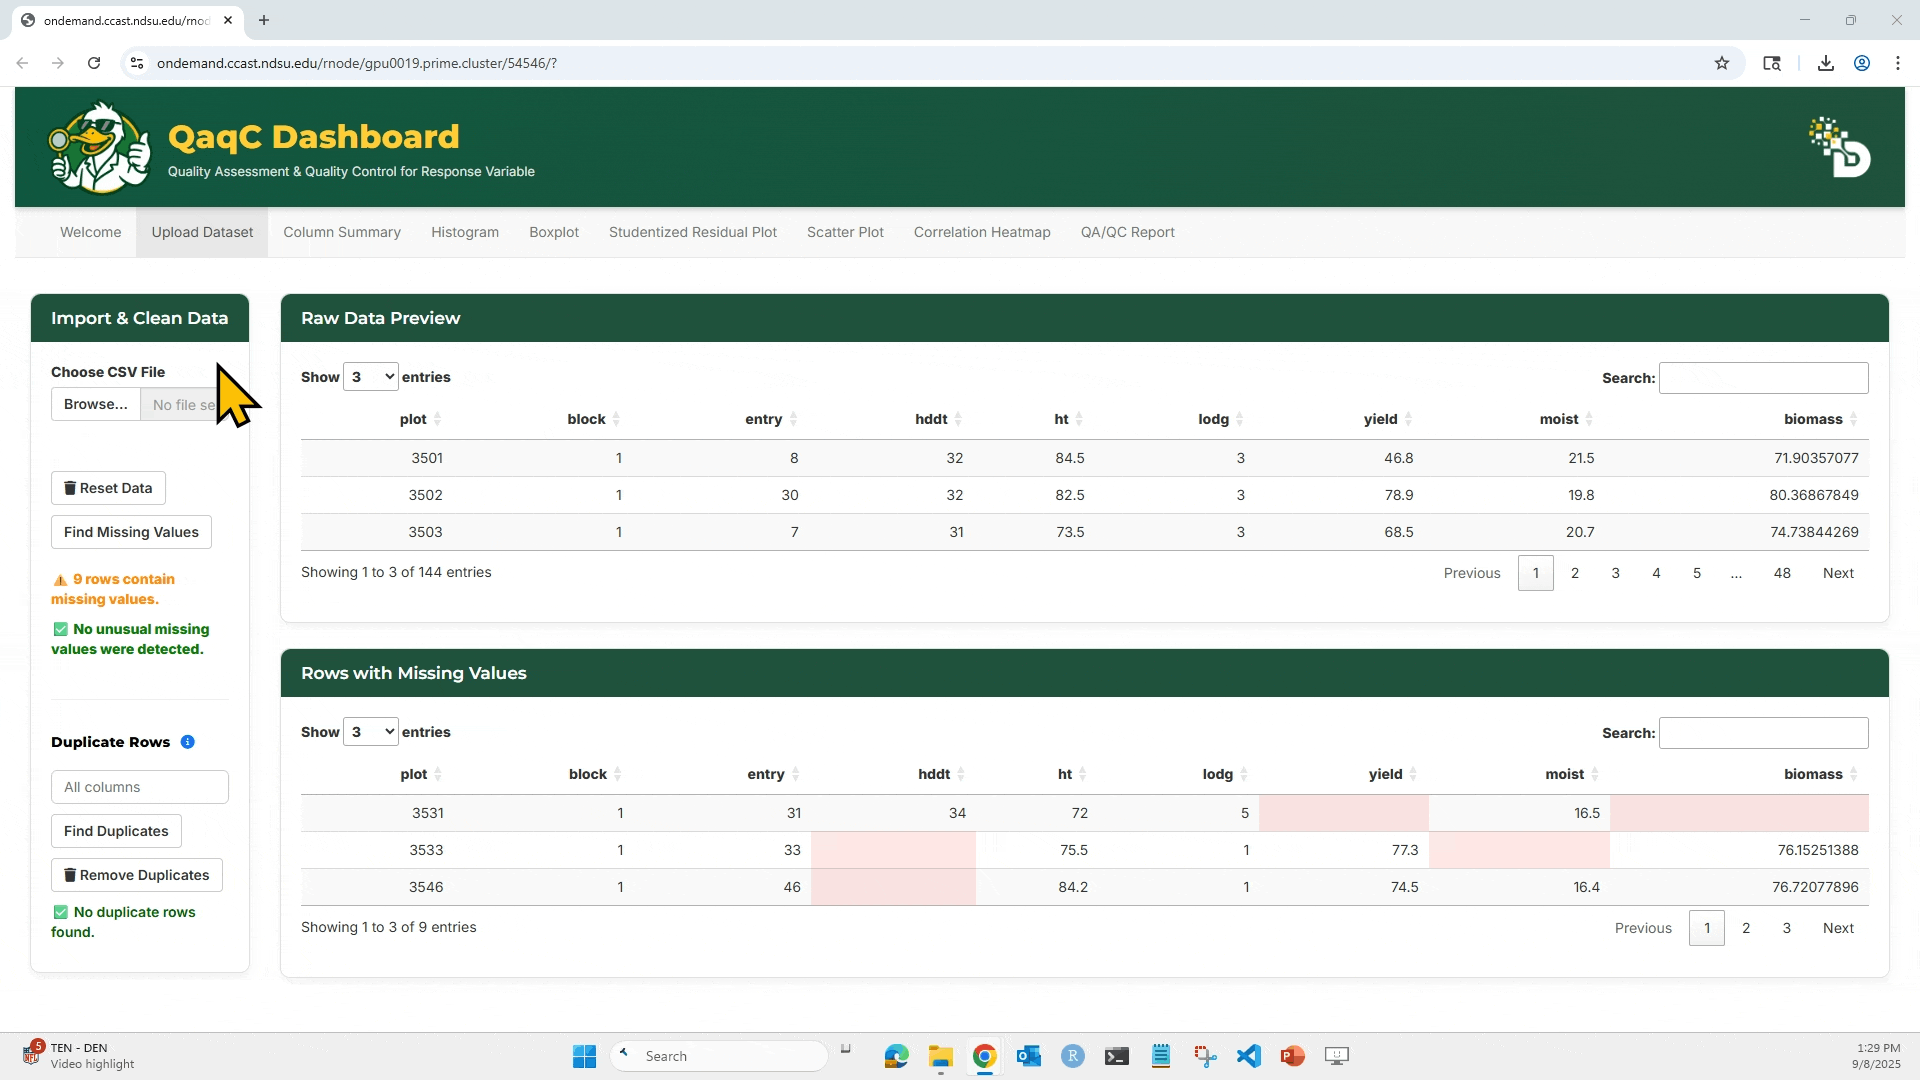Click the Data institute logo at top right
Viewport: 1920px width, 1080px height.
tap(1840, 147)
